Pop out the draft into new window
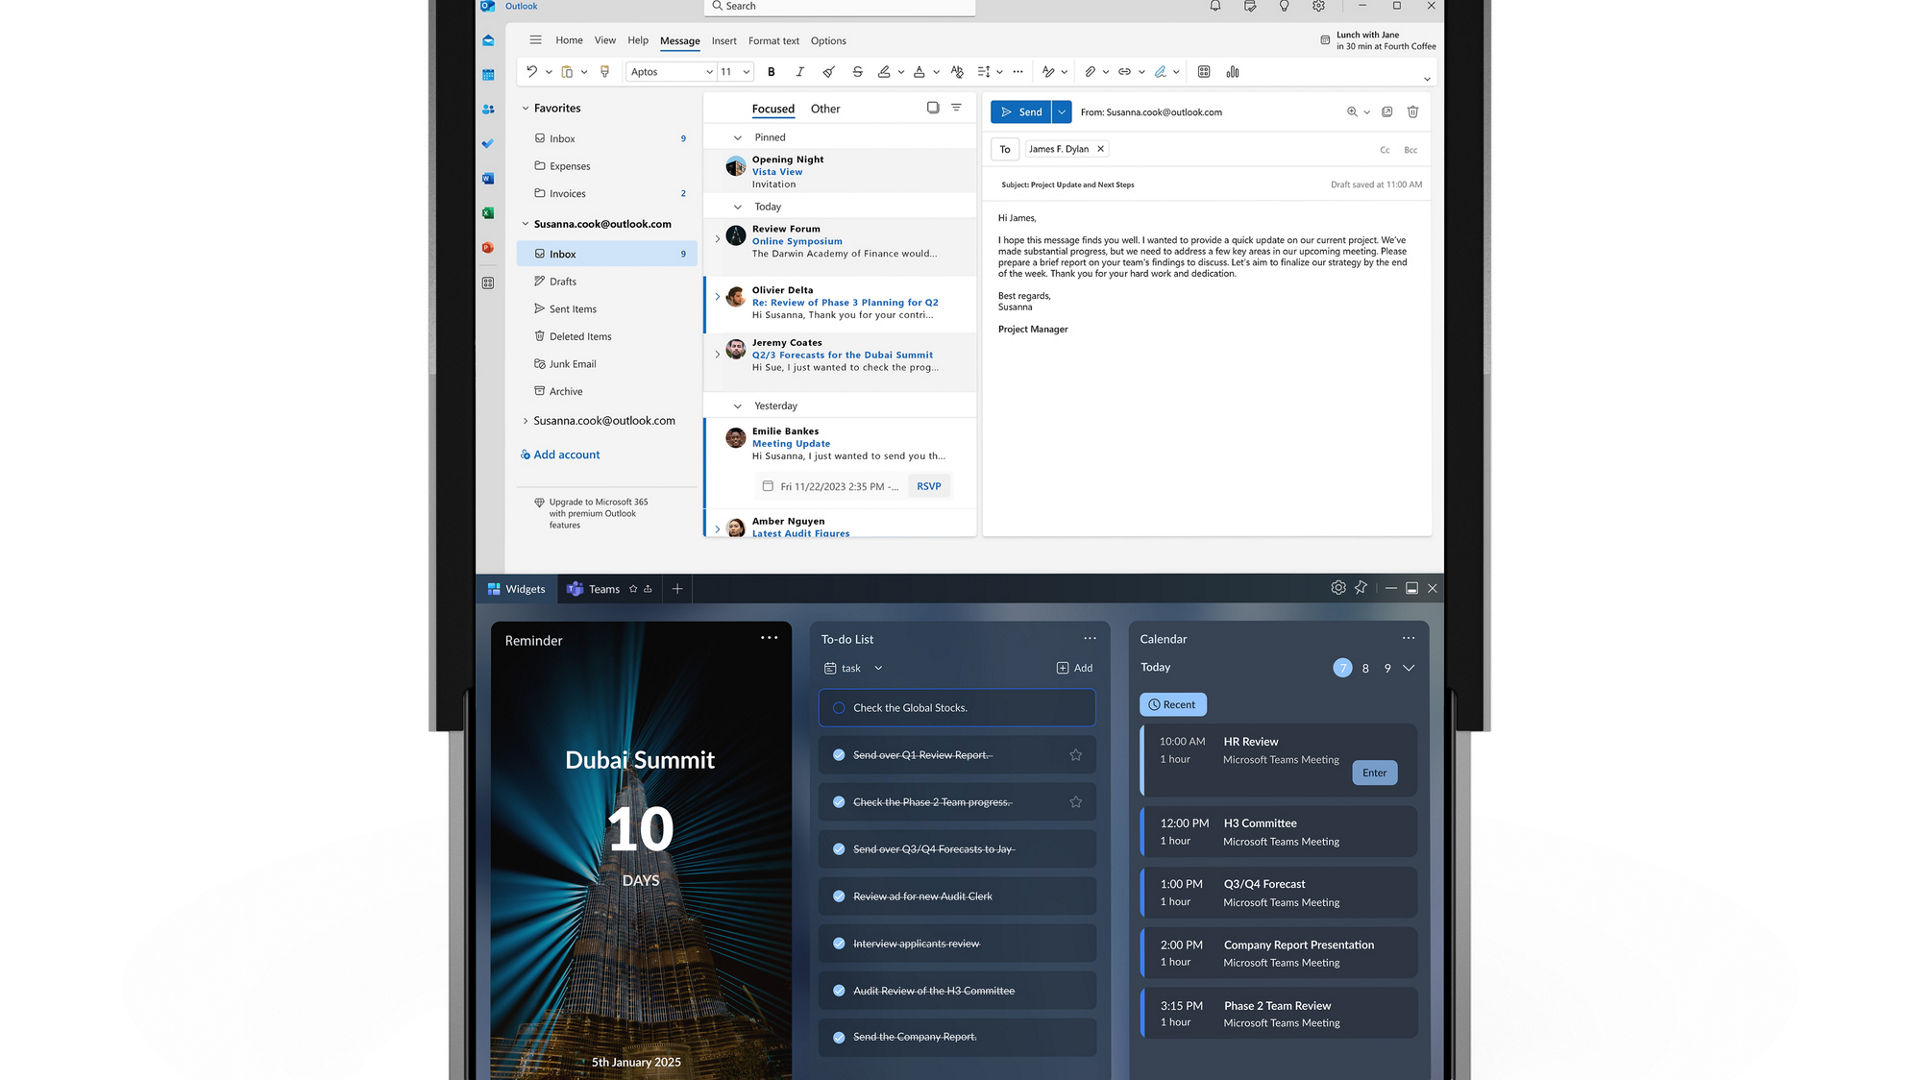Screen dimensions: 1920x1080 pyautogui.click(x=1387, y=112)
